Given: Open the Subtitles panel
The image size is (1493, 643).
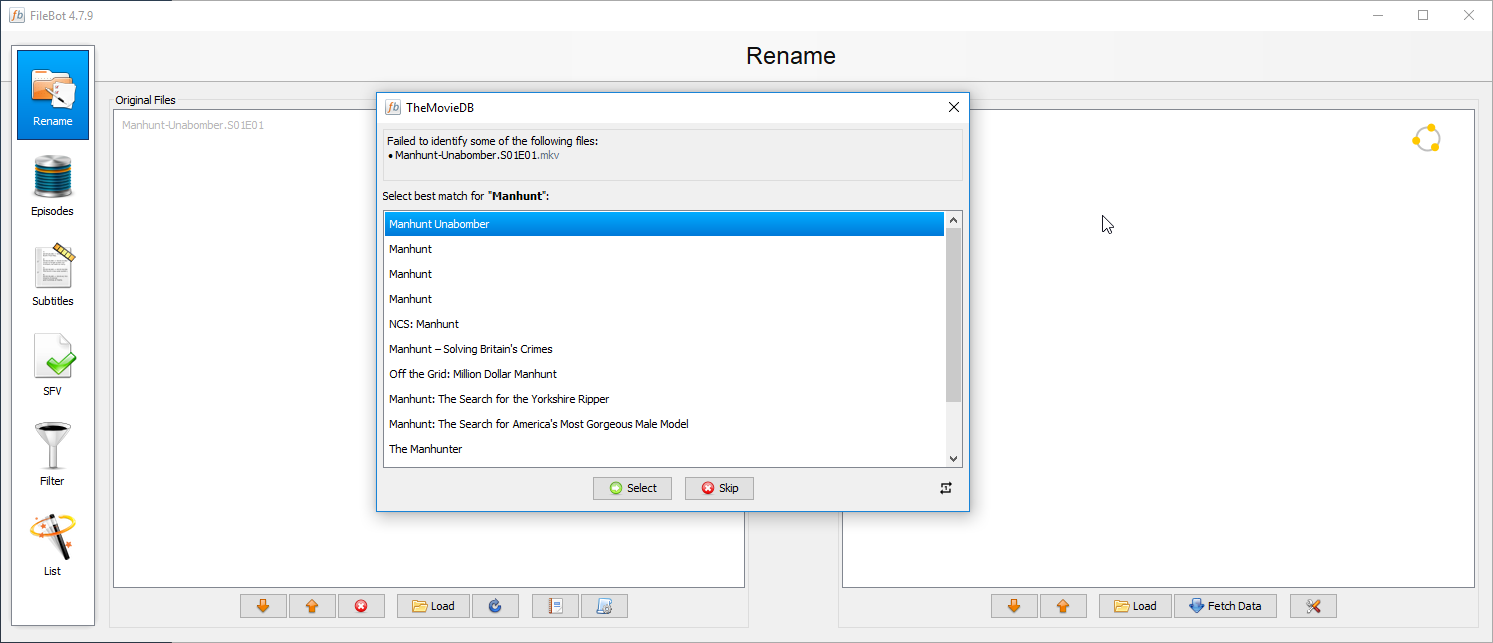Looking at the screenshot, I should [53, 276].
